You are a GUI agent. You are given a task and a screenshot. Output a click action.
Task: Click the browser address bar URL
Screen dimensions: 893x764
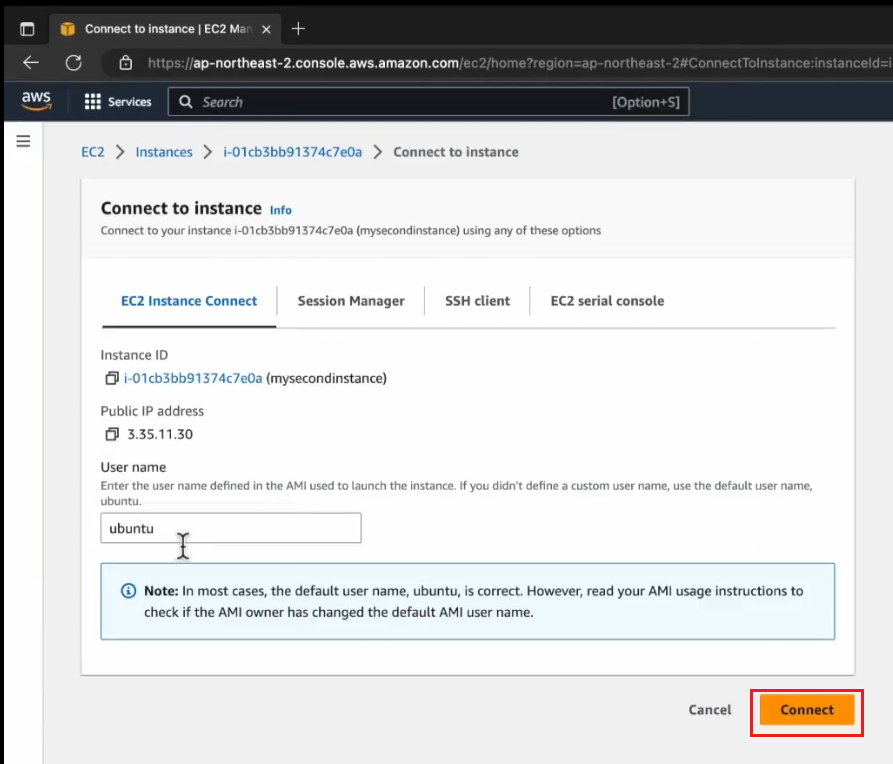click(519, 63)
